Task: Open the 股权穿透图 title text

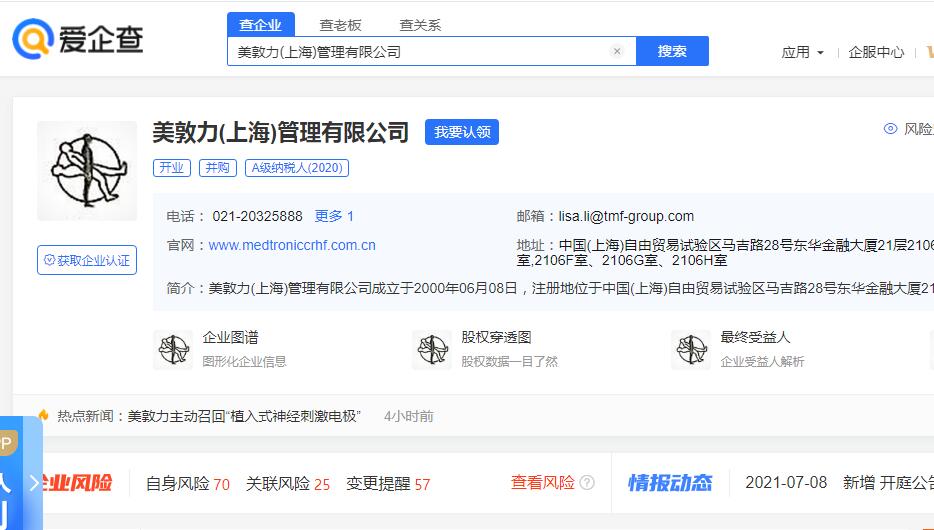Action: (x=496, y=338)
